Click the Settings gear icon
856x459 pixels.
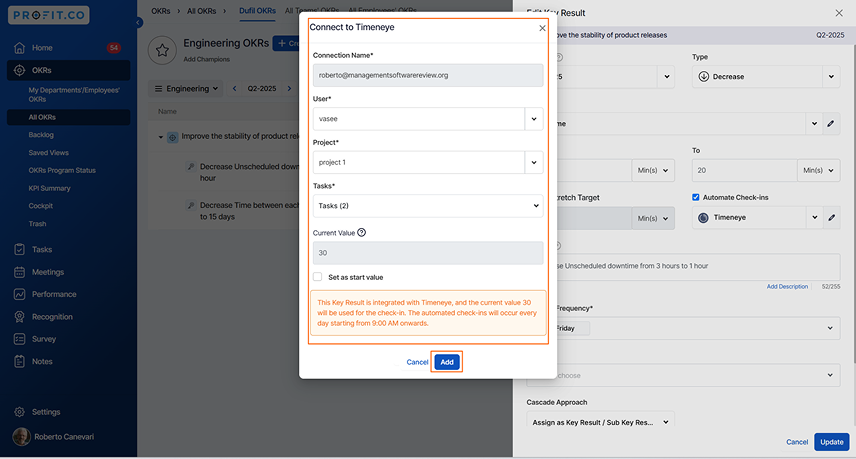click(20, 412)
